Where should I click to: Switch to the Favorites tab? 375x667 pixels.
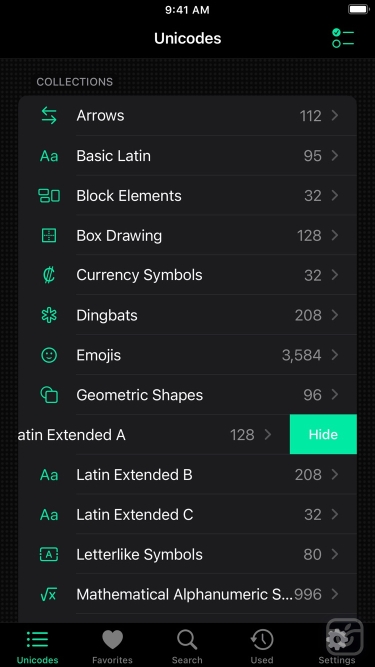(112, 647)
